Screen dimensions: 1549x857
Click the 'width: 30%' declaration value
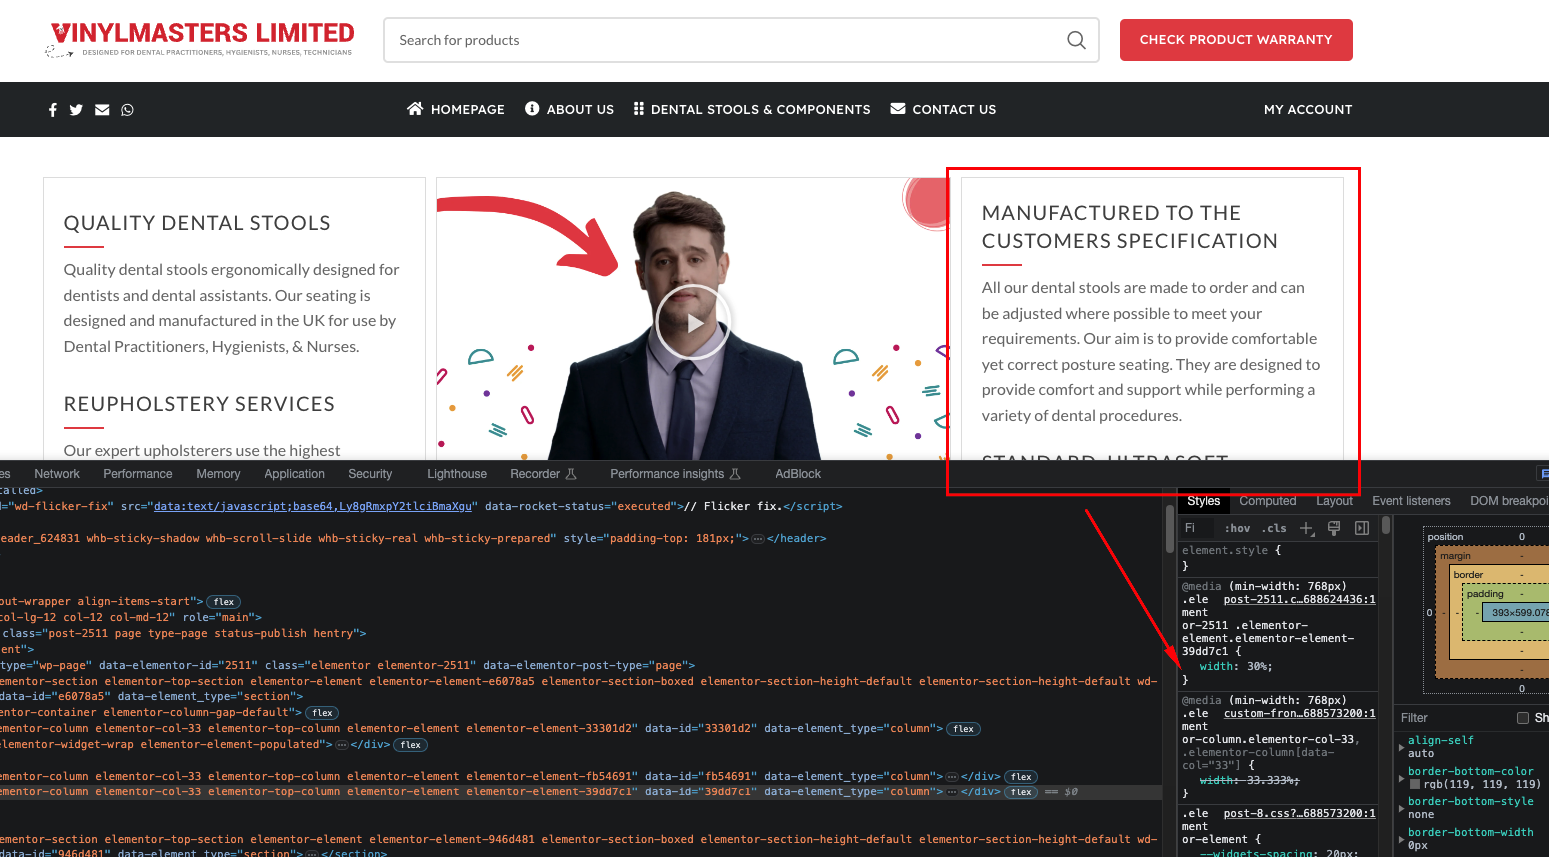[x=1259, y=667]
